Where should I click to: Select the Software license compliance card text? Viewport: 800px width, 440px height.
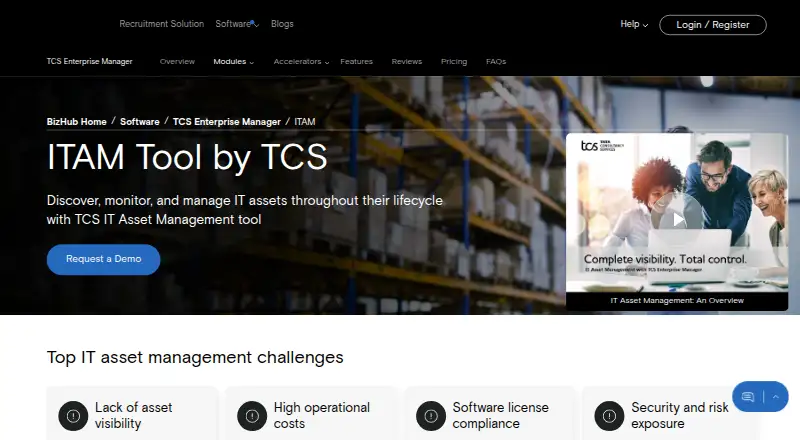pyautogui.click(x=501, y=415)
